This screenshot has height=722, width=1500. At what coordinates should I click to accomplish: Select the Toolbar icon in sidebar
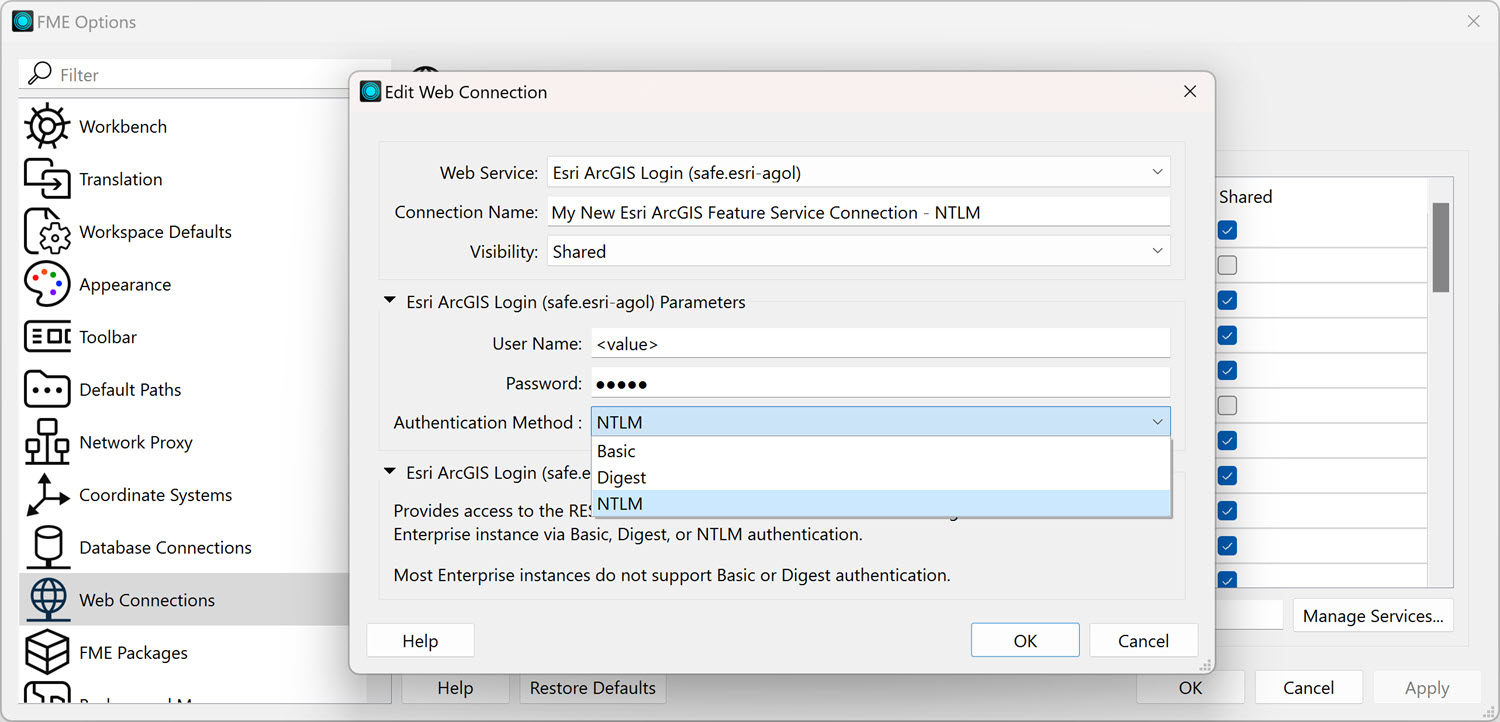tap(46, 337)
